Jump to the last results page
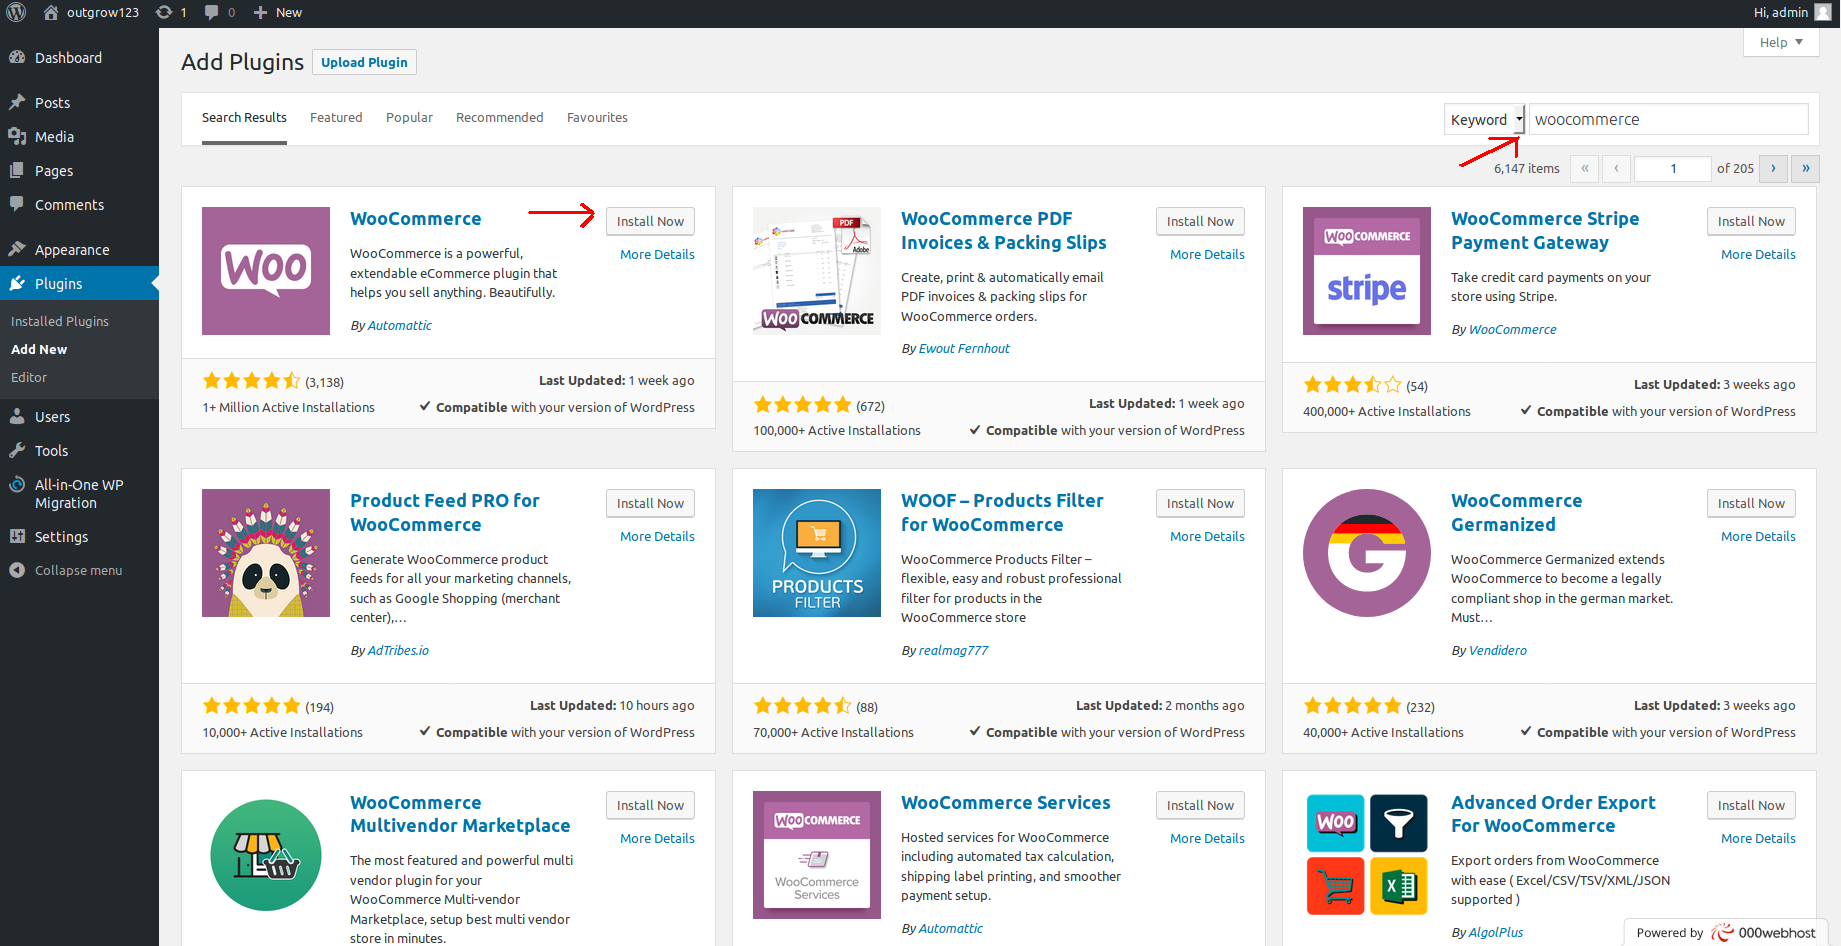 [1805, 168]
